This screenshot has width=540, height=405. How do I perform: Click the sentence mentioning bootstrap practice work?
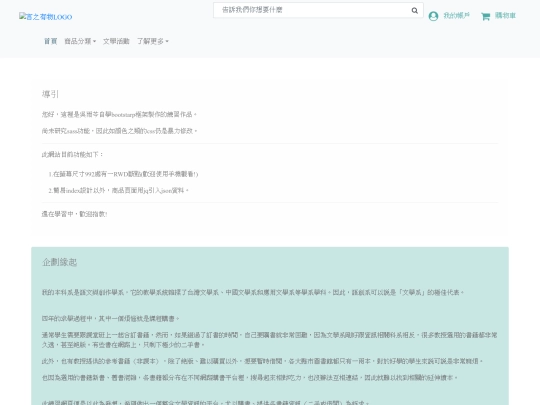[x=119, y=114]
